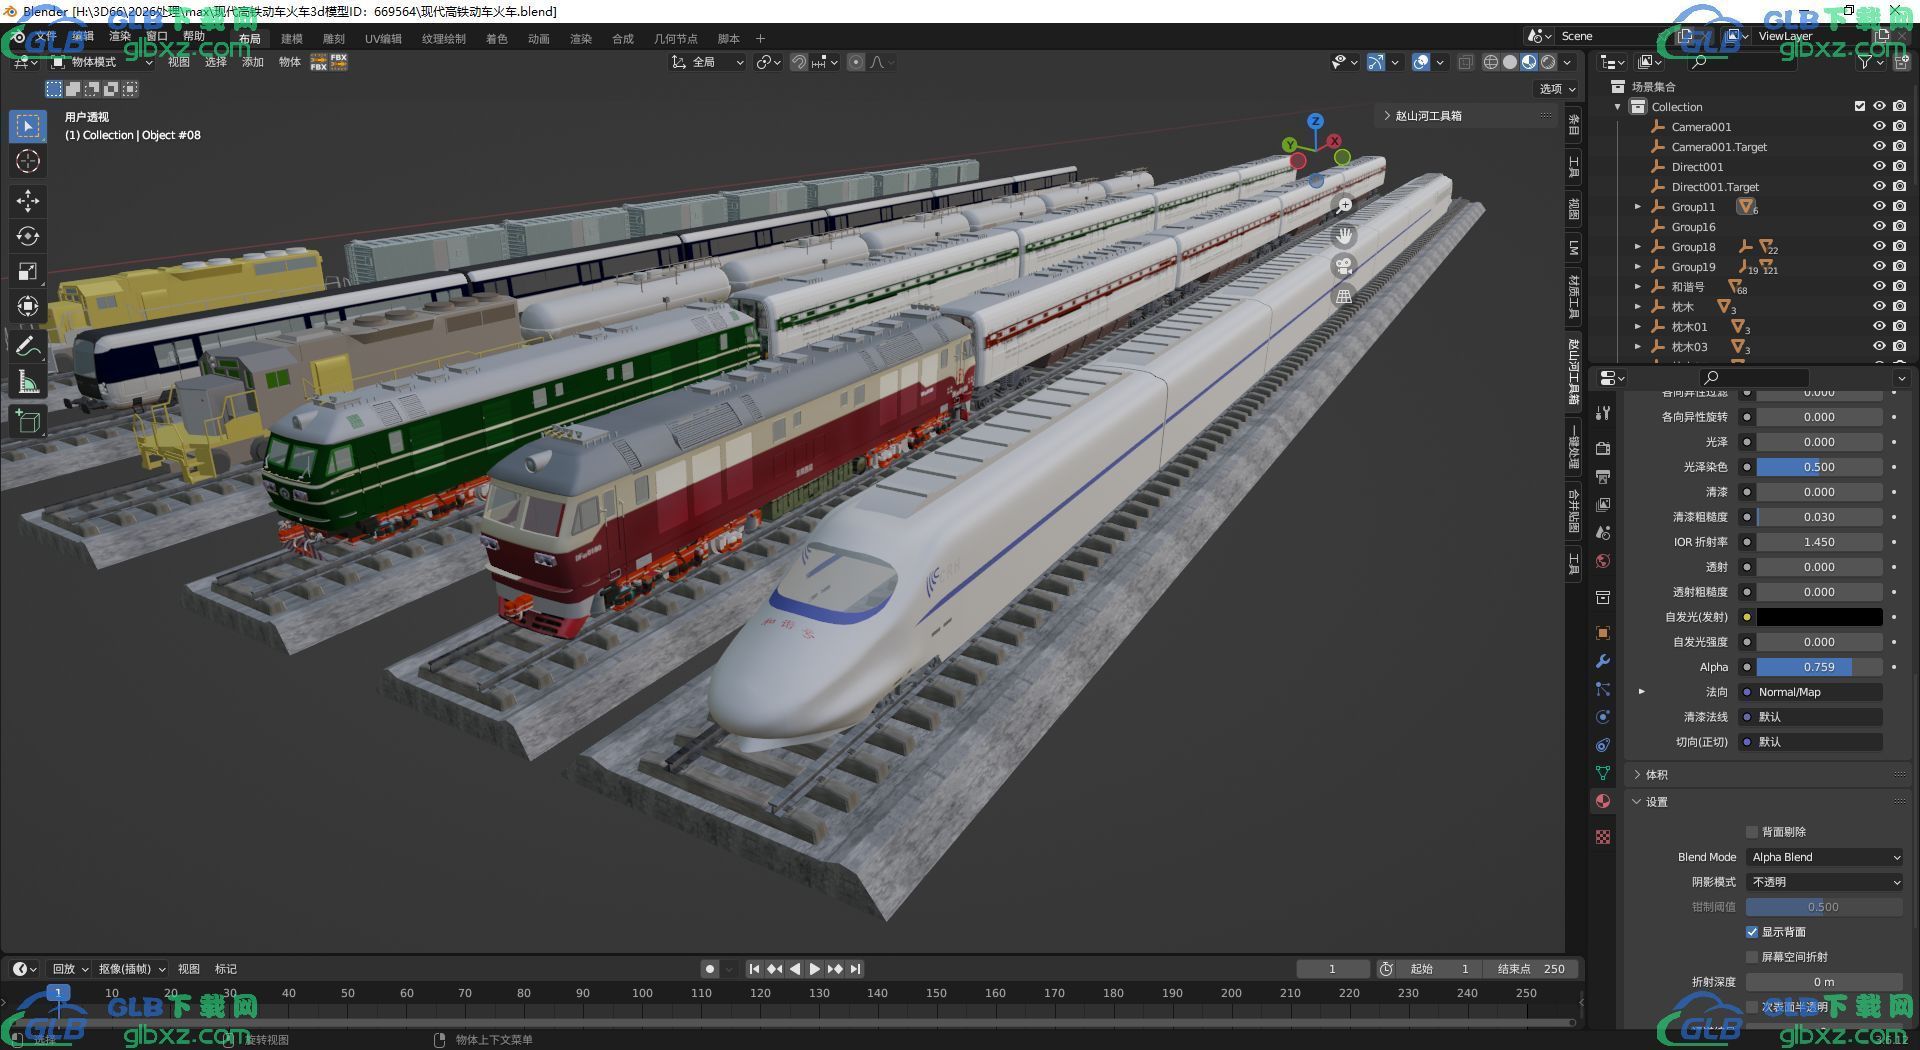
Task: Adjust the Alpha slider value
Action: [x=1820, y=667]
